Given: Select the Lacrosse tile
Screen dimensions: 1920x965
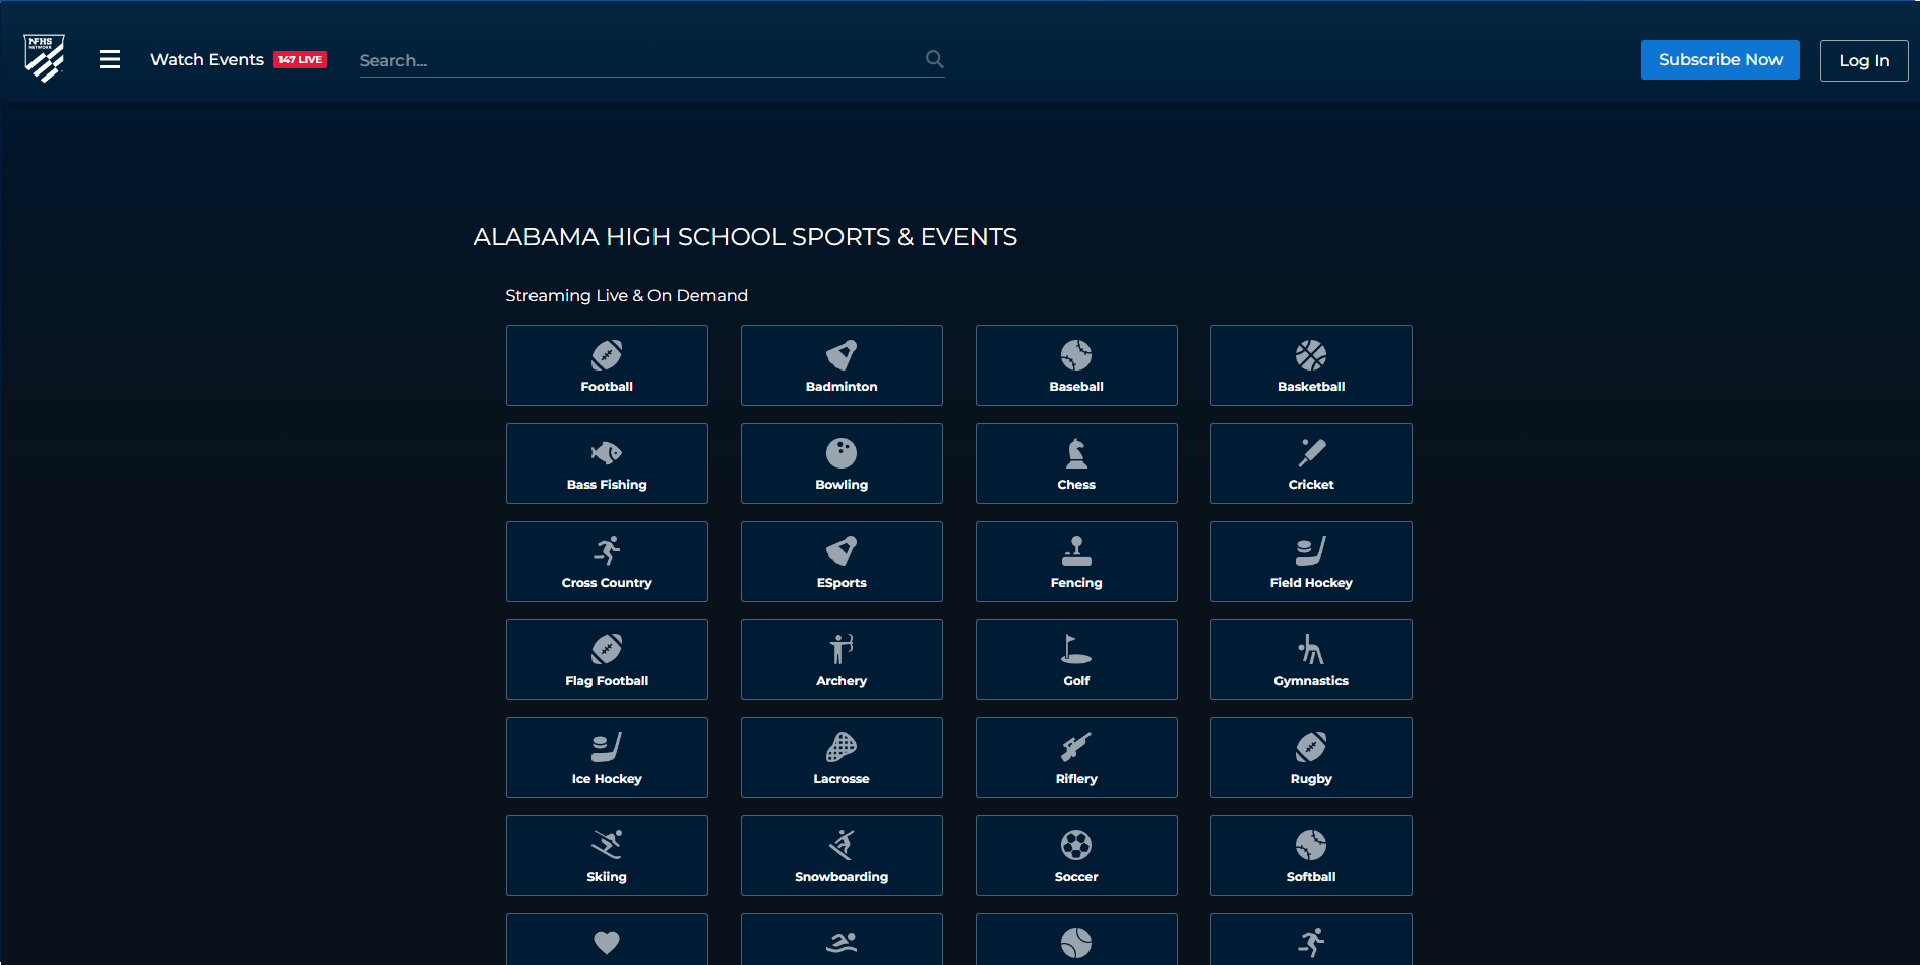Looking at the screenshot, I should tap(841, 757).
